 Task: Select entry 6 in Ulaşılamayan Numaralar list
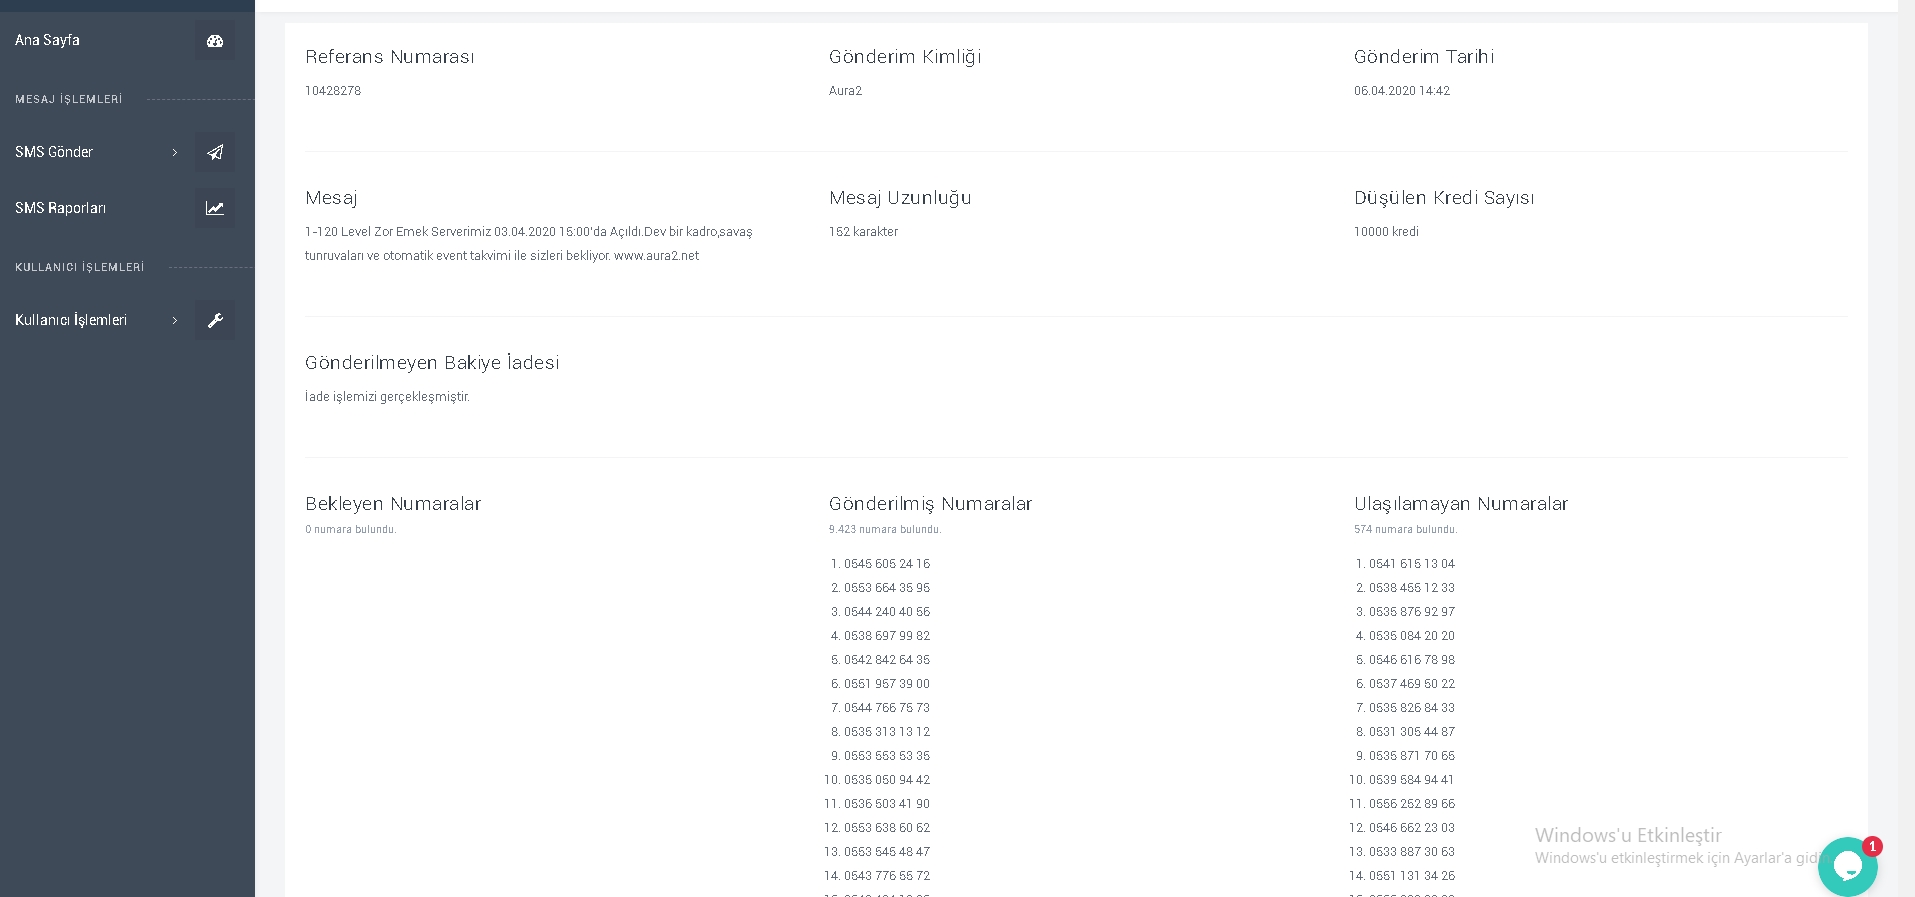(x=1412, y=684)
